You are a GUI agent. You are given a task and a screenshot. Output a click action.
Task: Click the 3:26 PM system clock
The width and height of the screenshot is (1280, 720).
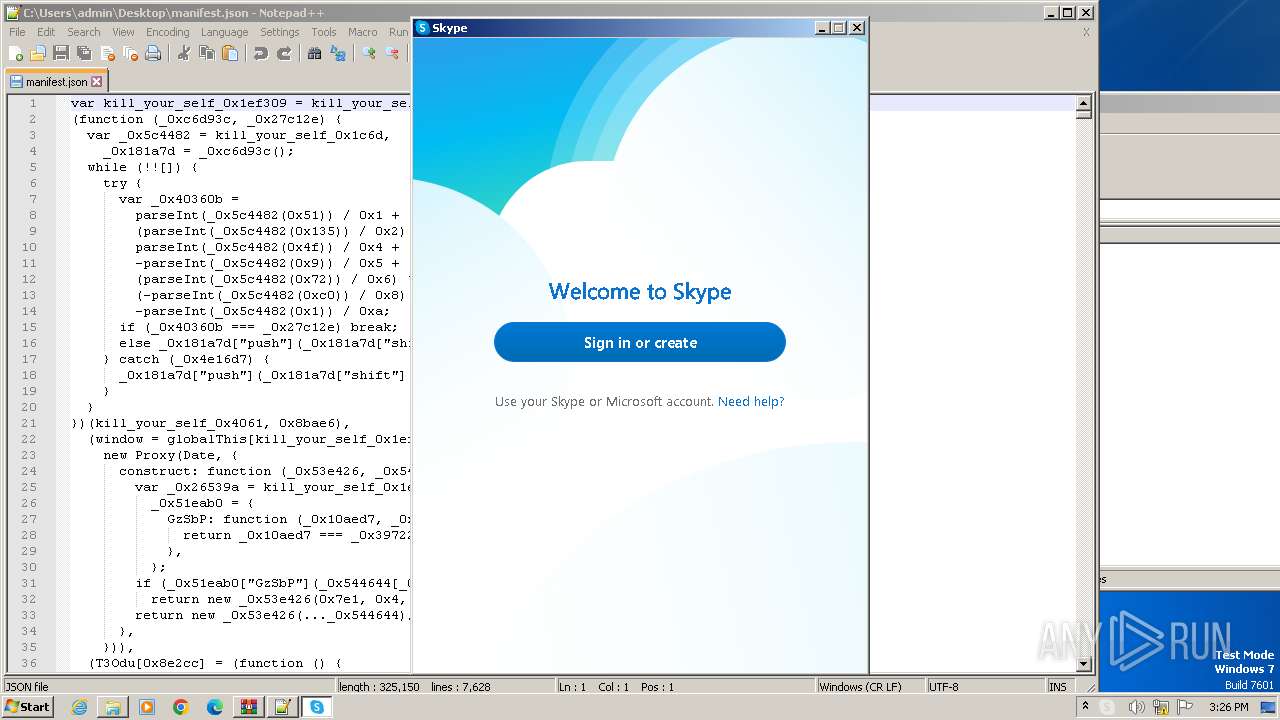(x=1228, y=707)
